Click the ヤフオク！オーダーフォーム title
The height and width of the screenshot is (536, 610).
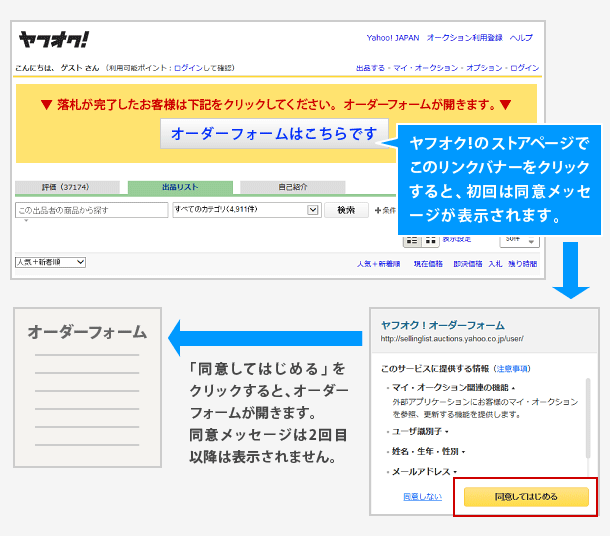click(443, 325)
